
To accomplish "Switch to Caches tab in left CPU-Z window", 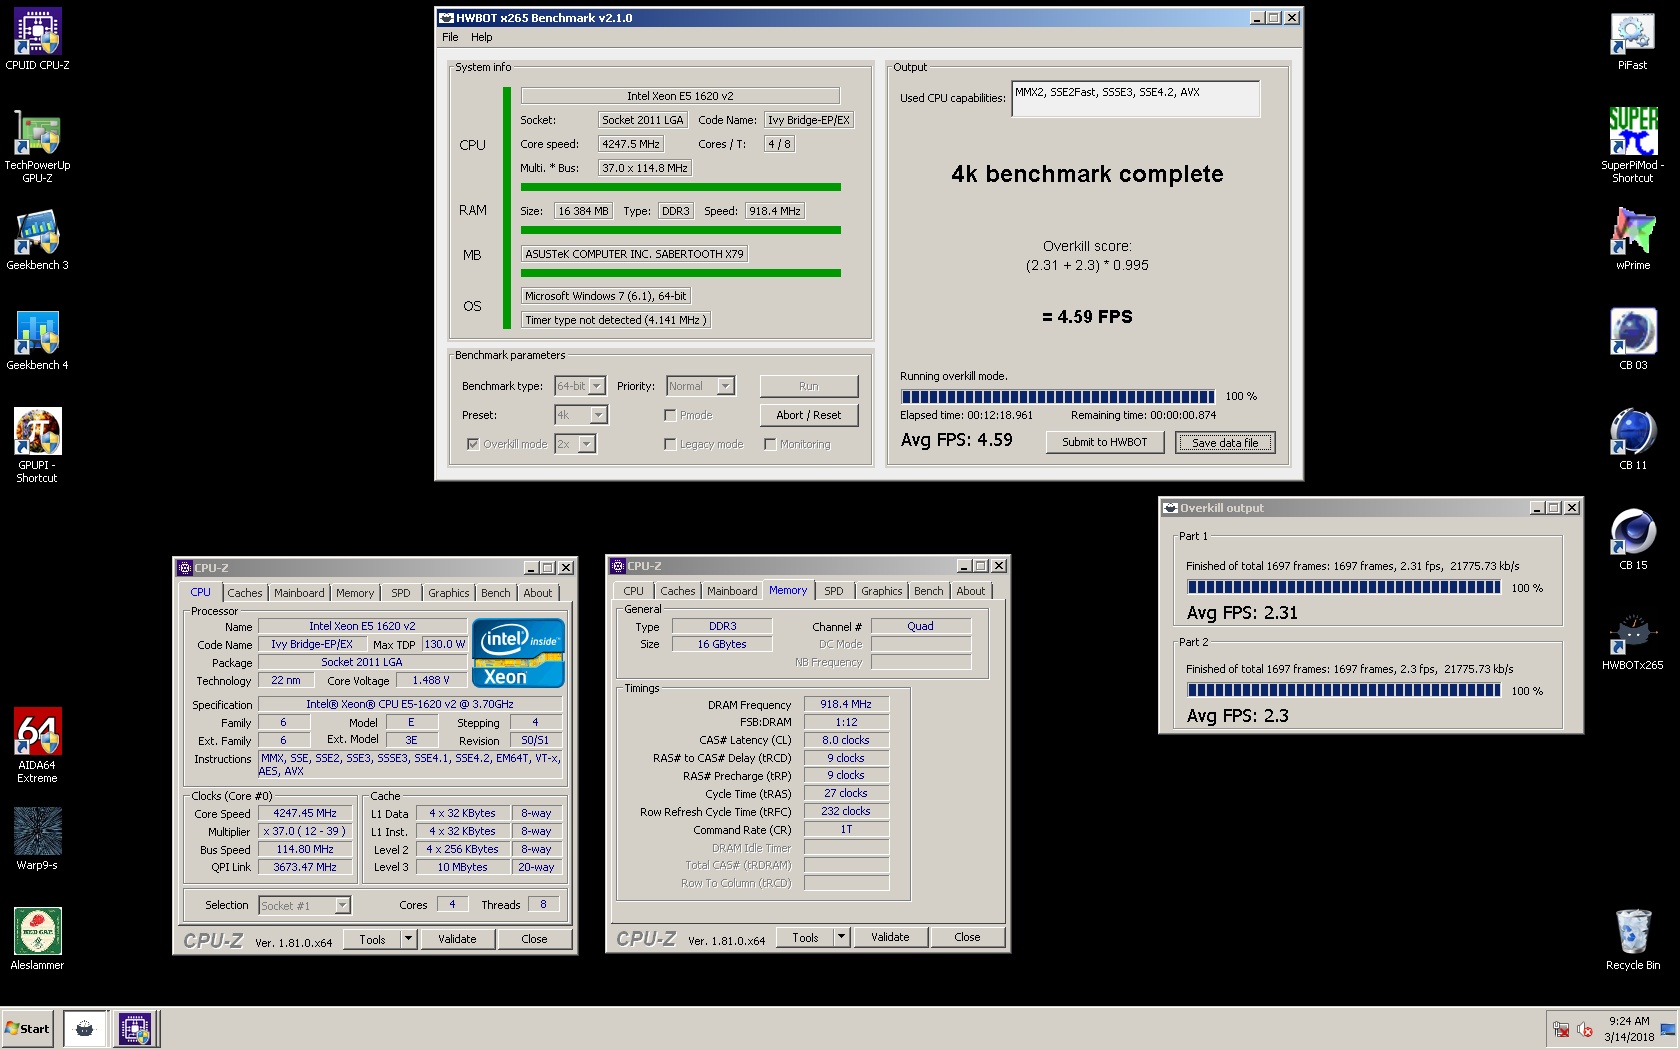I will (x=244, y=593).
